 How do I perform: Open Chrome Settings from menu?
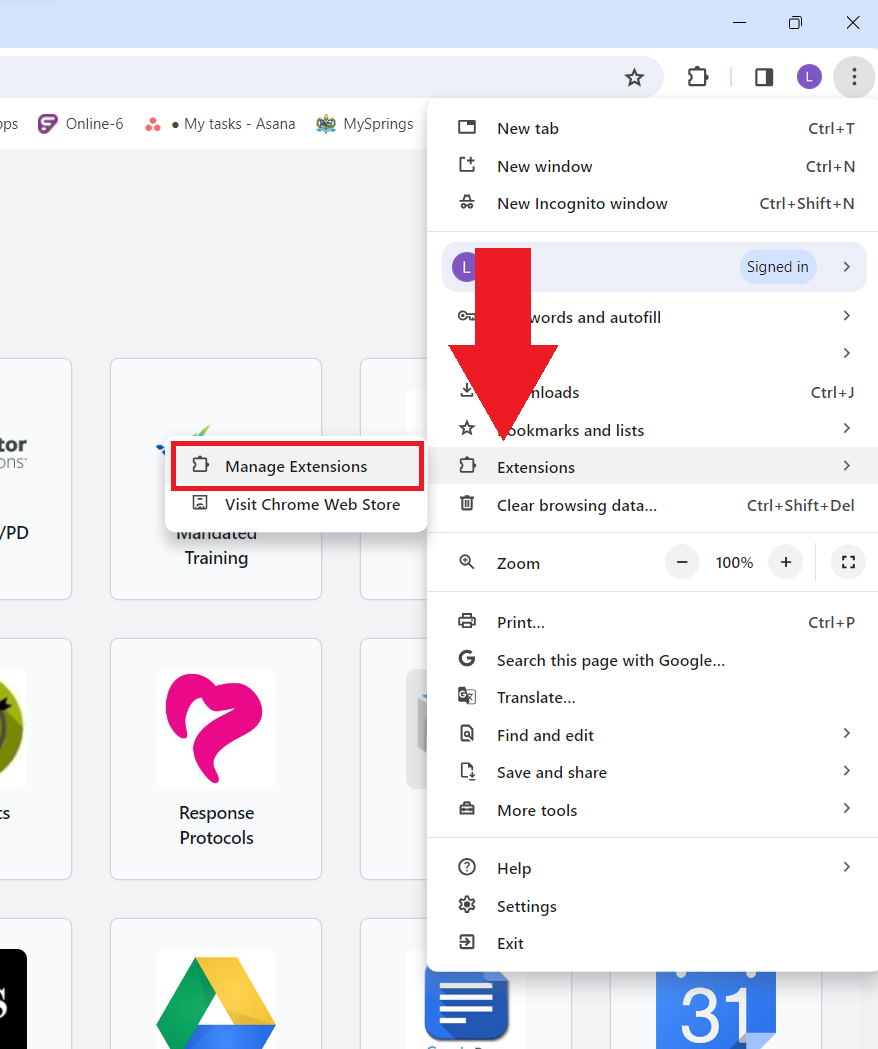click(x=526, y=906)
